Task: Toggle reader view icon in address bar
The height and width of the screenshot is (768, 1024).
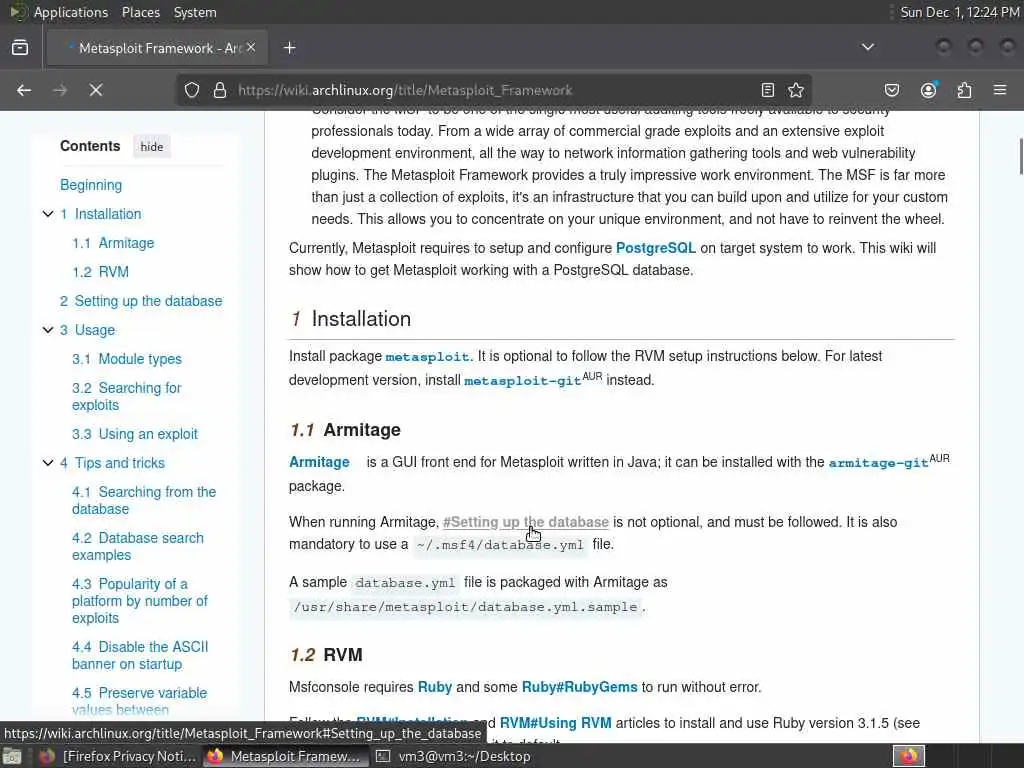Action: (x=768, y=90)
